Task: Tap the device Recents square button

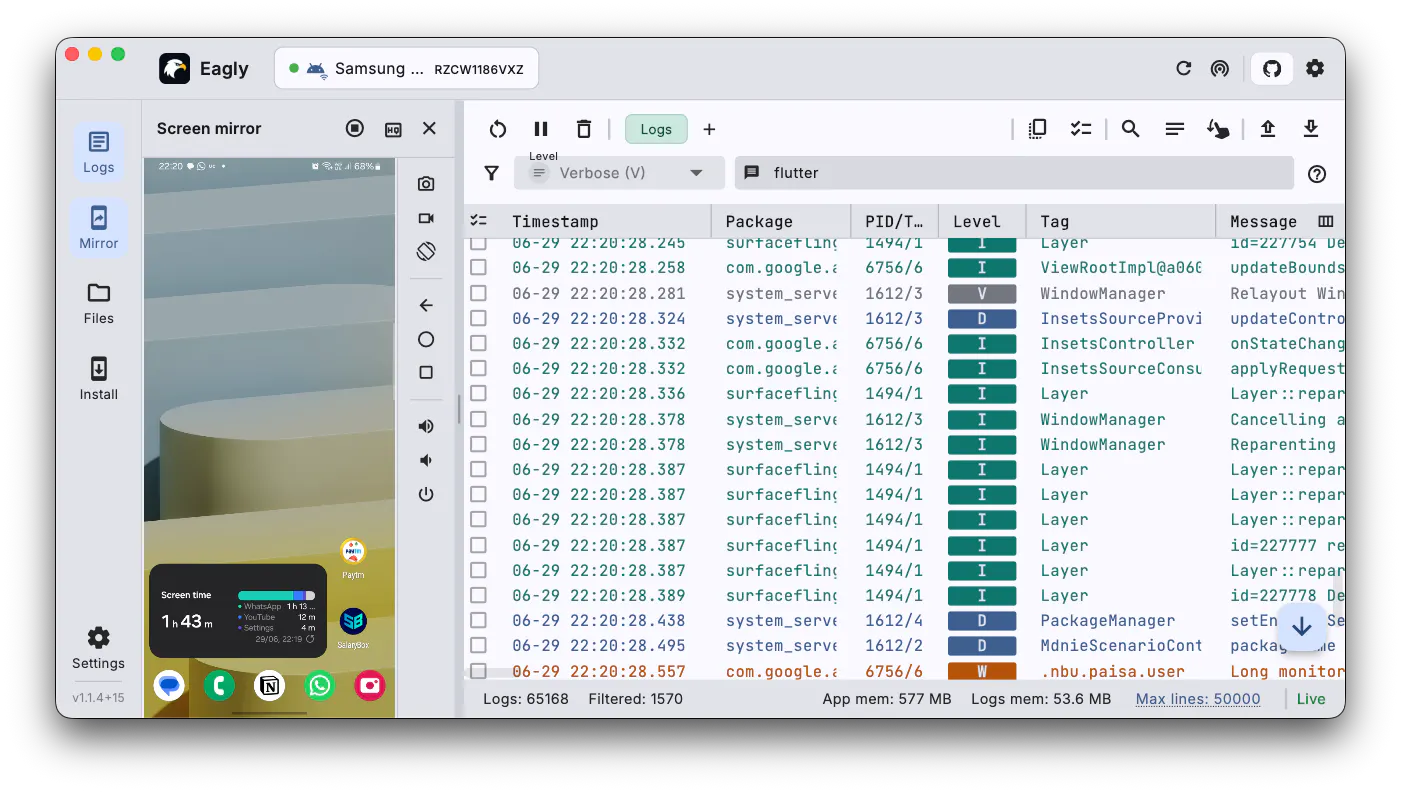Action: click(426, 372)
